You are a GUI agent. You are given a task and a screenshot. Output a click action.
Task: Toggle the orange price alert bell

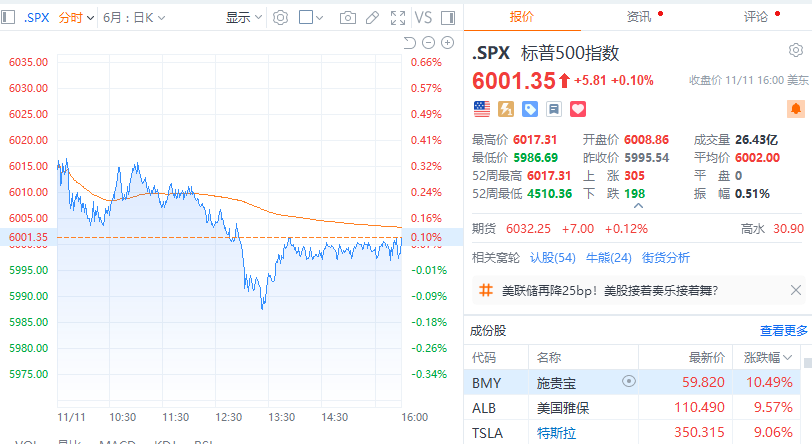[x=796, y=108]
